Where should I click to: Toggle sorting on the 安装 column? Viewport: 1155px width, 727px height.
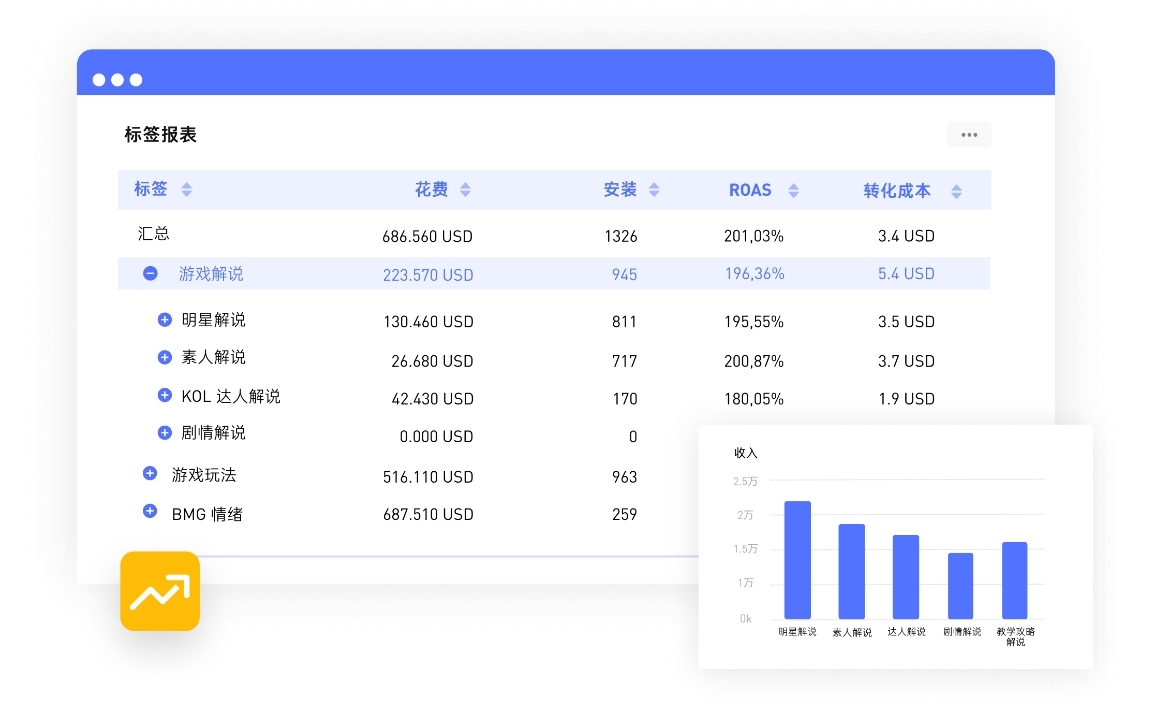click(654, 189)
